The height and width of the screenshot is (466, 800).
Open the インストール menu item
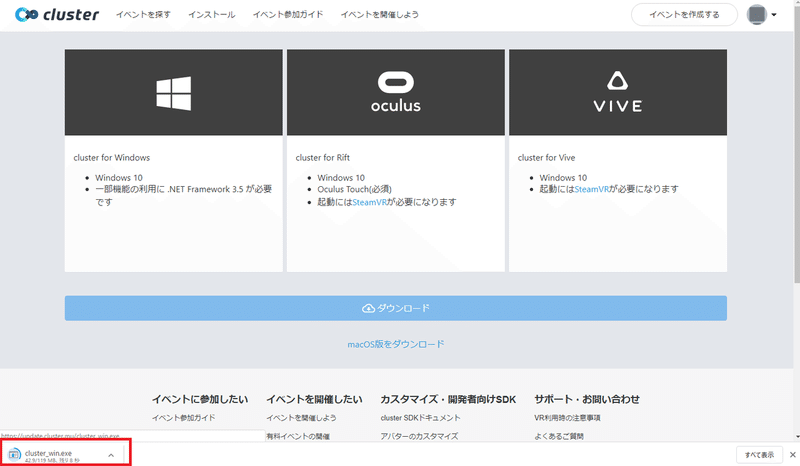pos(212,14)
